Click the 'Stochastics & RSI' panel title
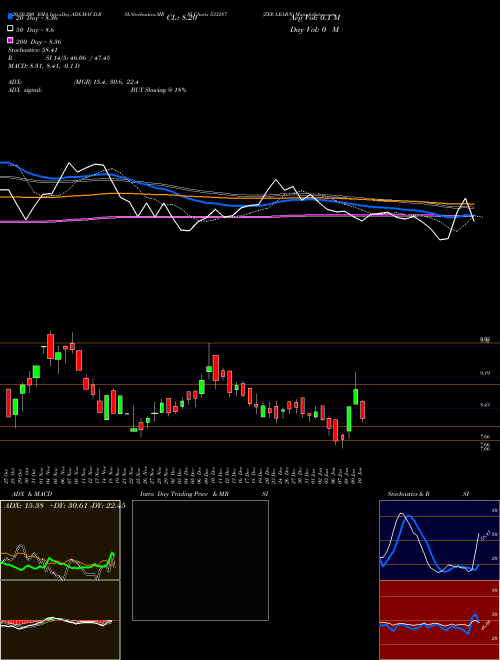Image resolution: width=500 pixels, height=660 pixels. tap(428, 494)
